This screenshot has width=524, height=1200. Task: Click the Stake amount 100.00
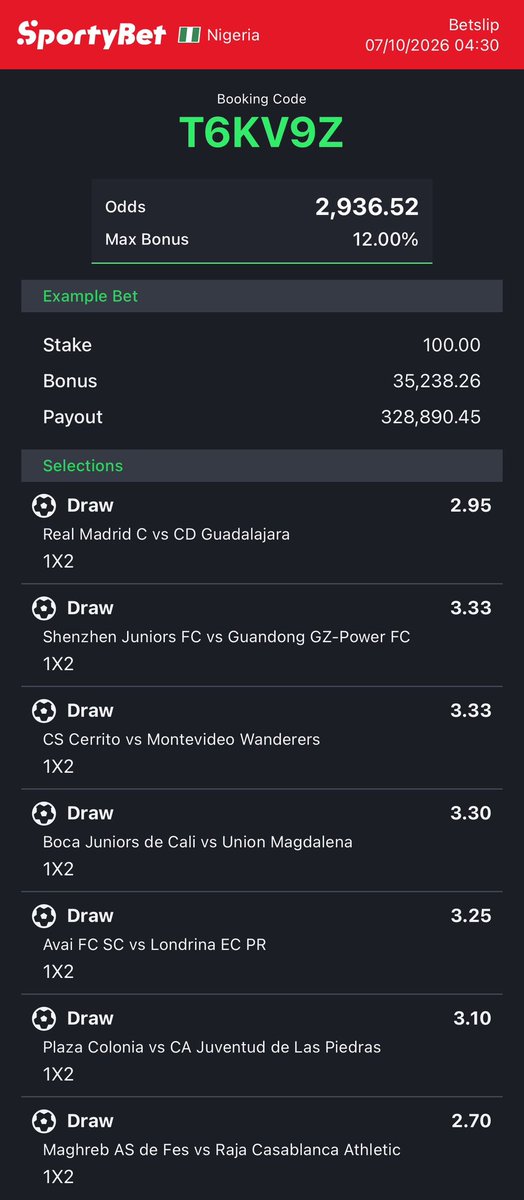click(452, 345)
